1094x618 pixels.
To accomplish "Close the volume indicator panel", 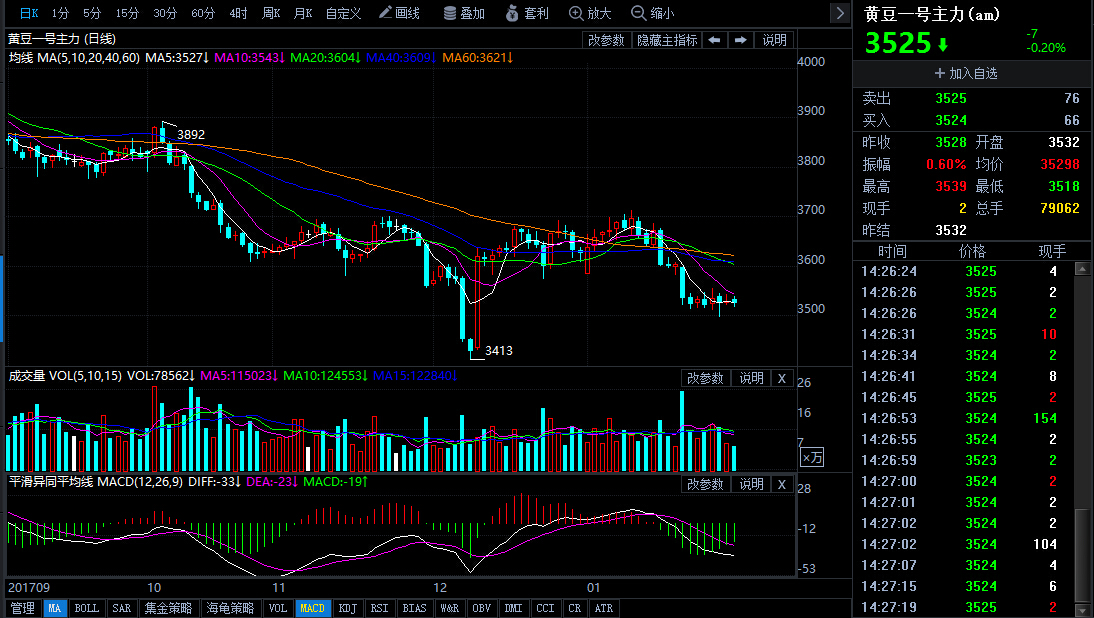I will tap(782, 378).
